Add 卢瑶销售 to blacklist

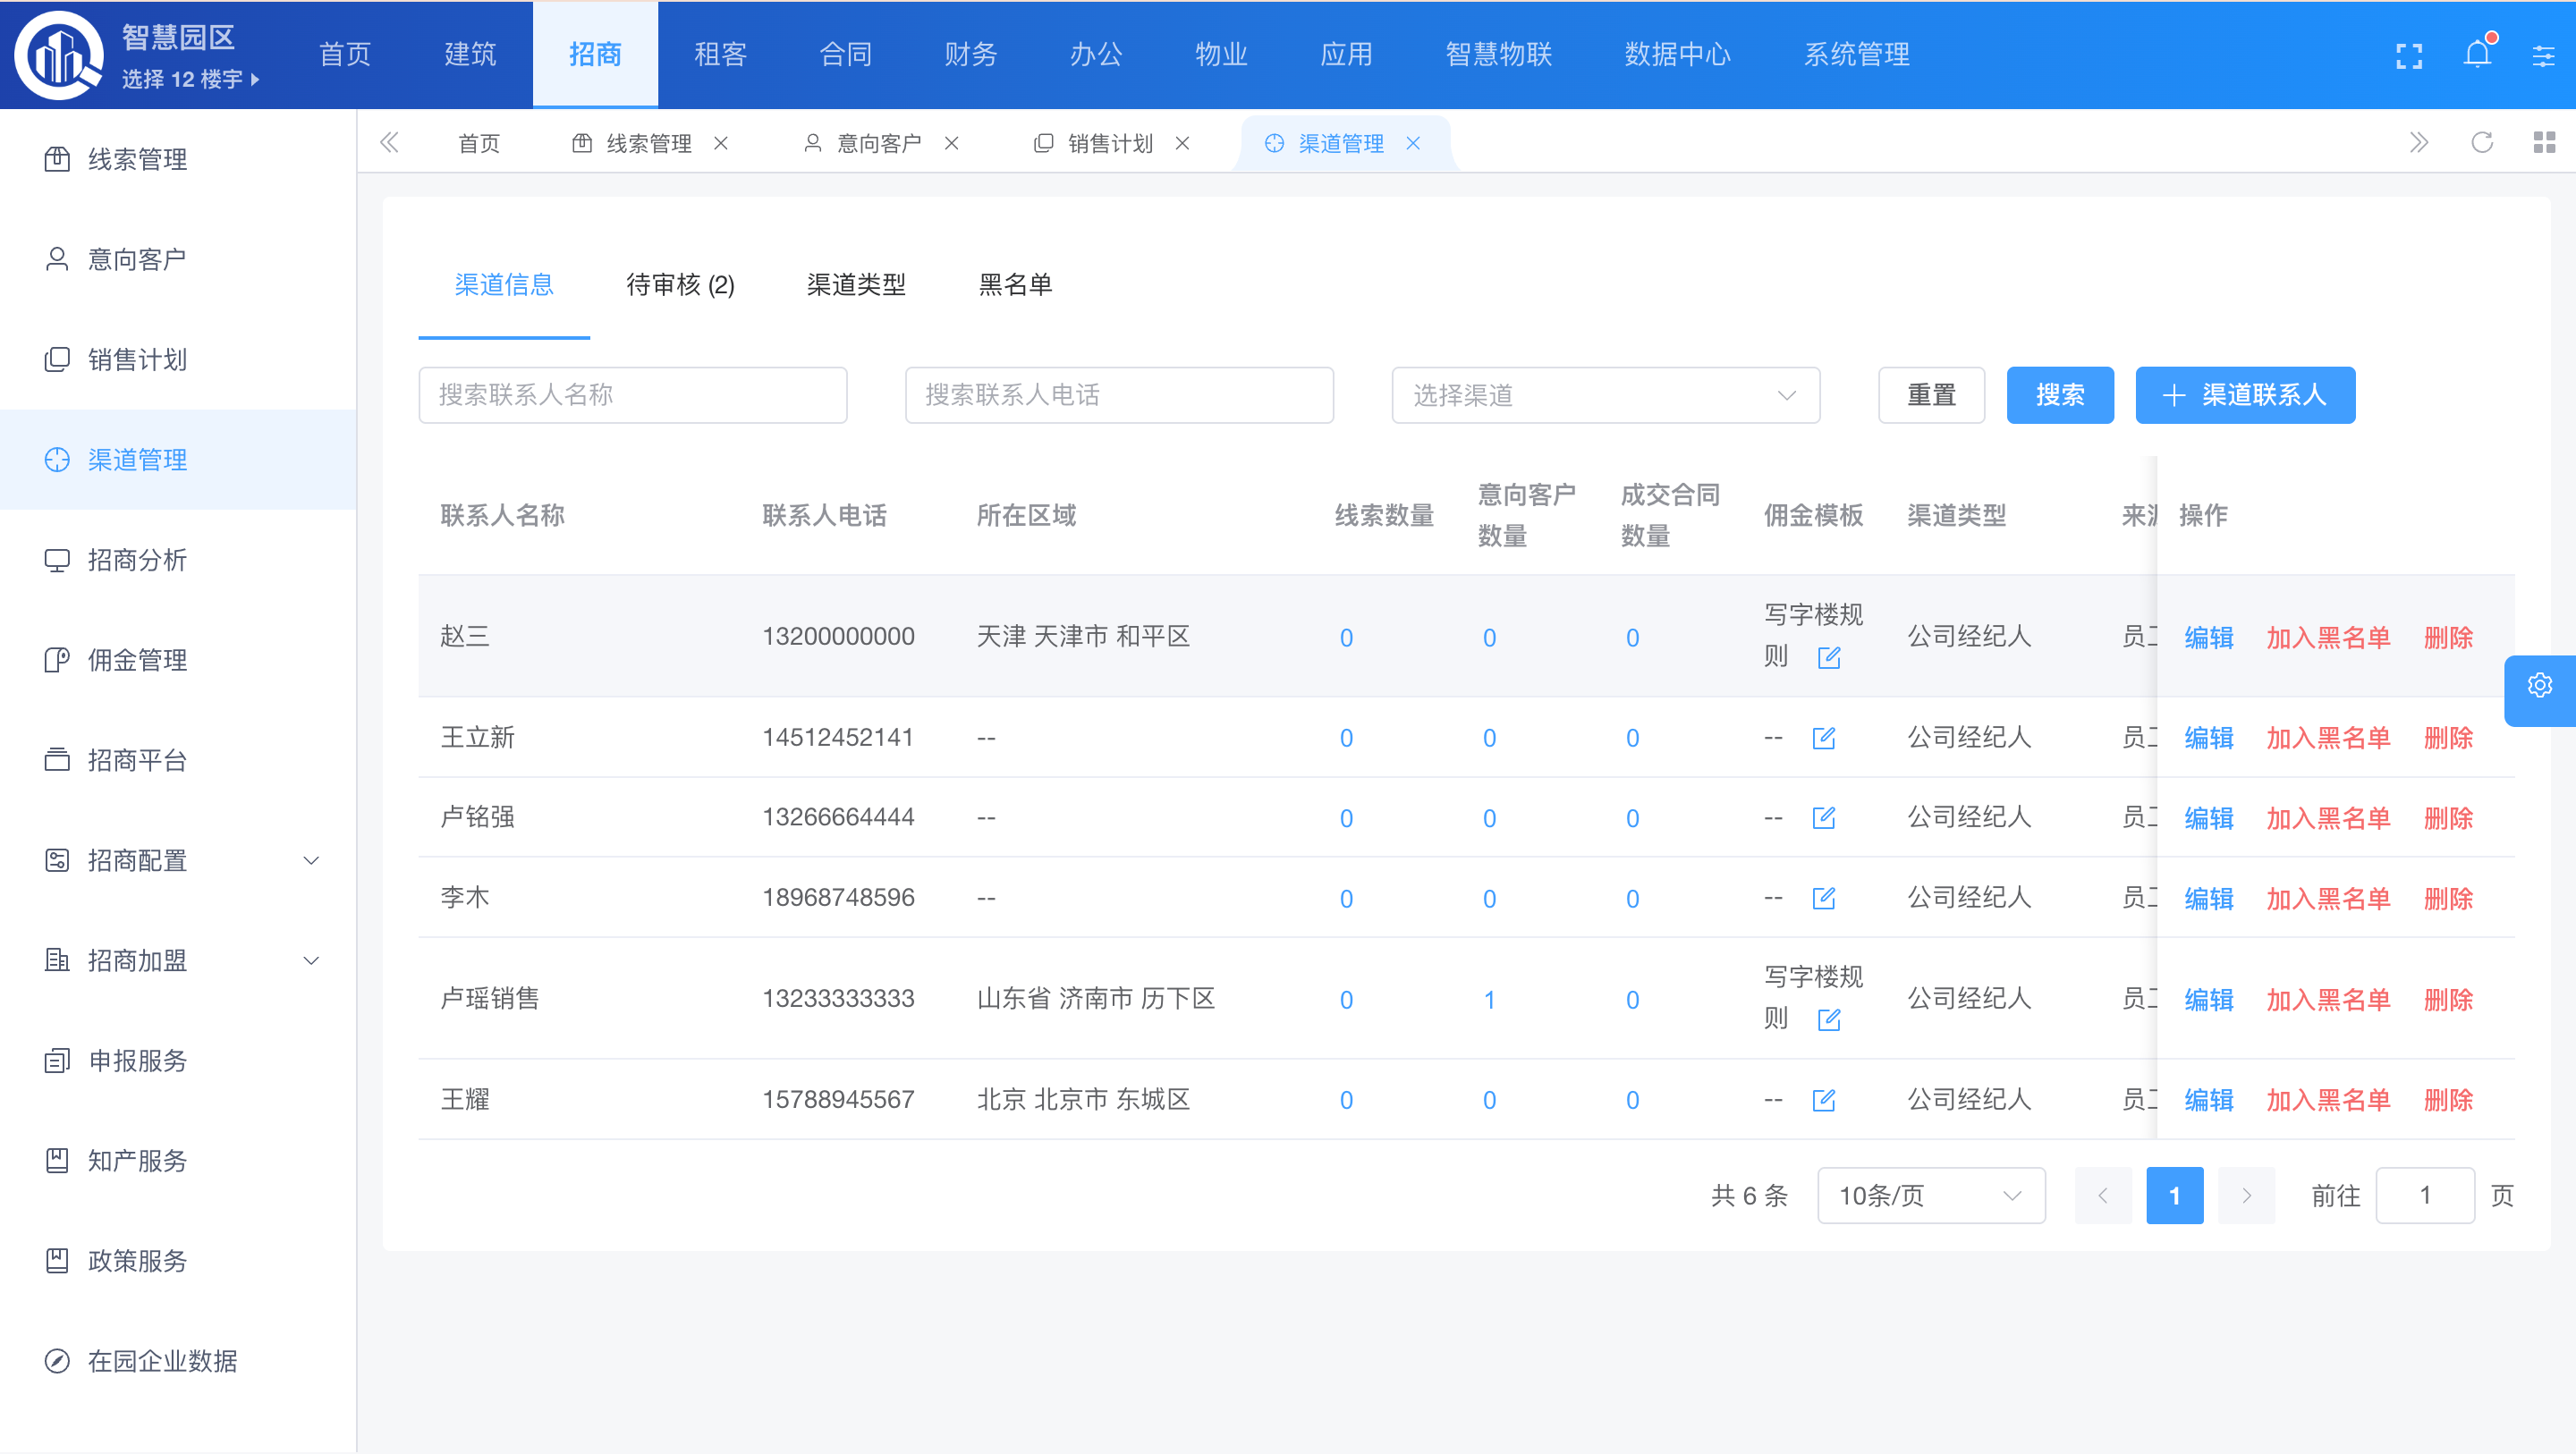[x=2327, y=999]
